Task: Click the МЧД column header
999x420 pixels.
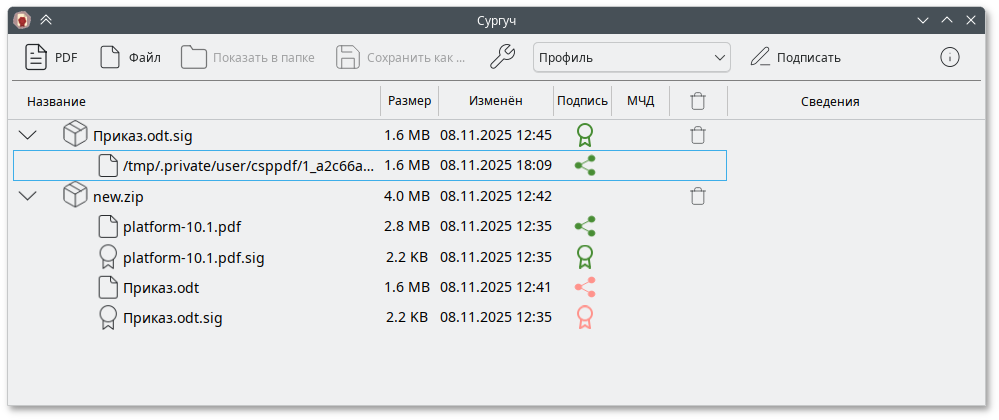Action: (640, 101)
